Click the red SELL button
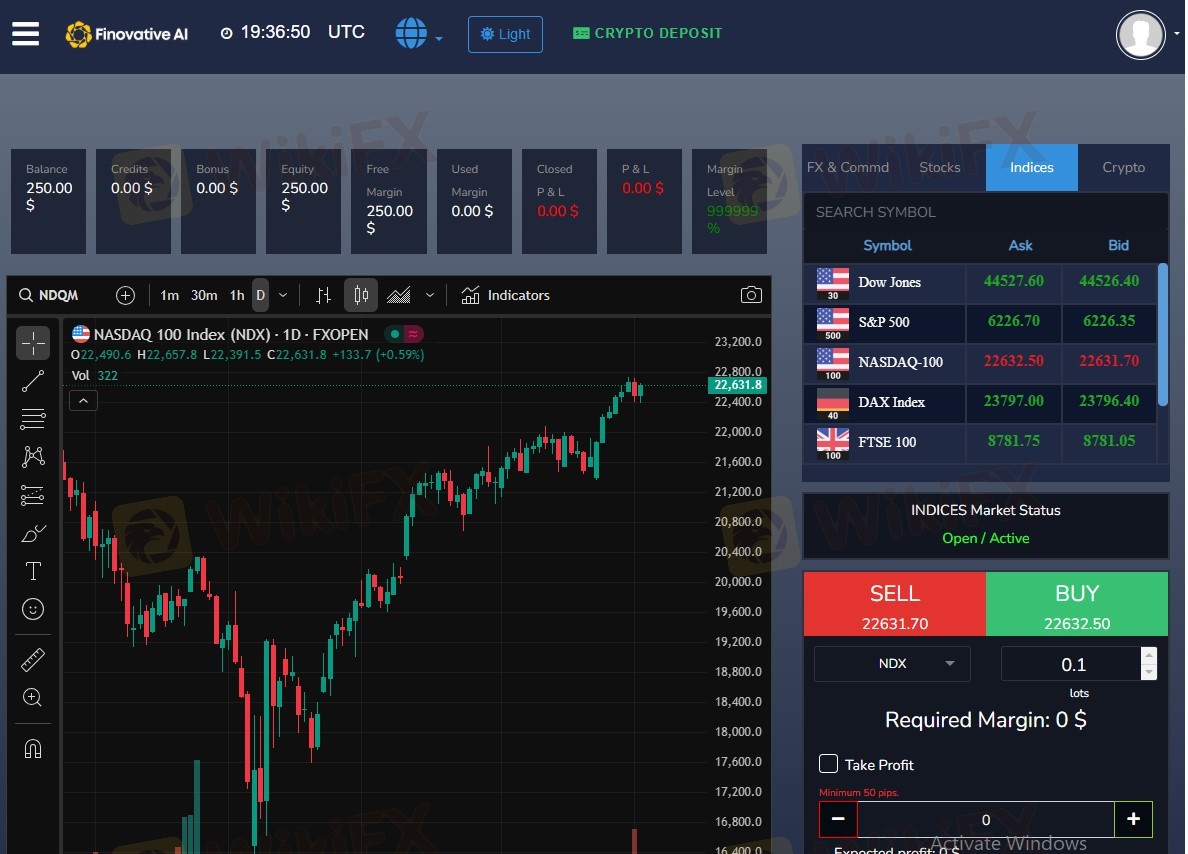 [894, 604]
